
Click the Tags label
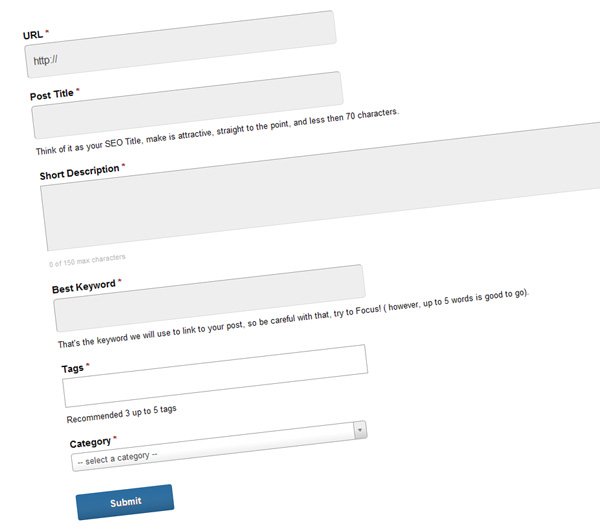72,368
